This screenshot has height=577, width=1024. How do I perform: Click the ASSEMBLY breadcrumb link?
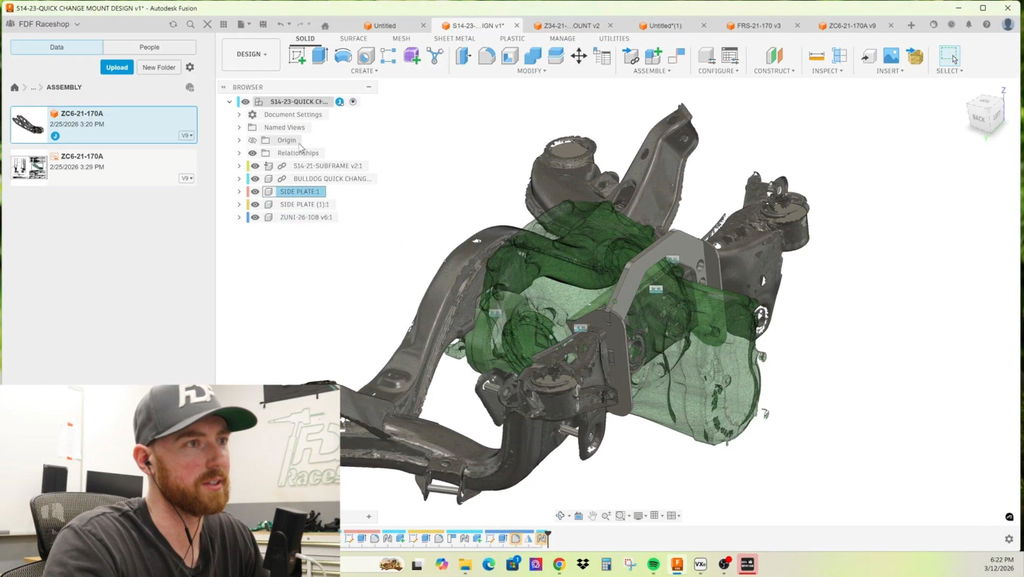point(64,87)
